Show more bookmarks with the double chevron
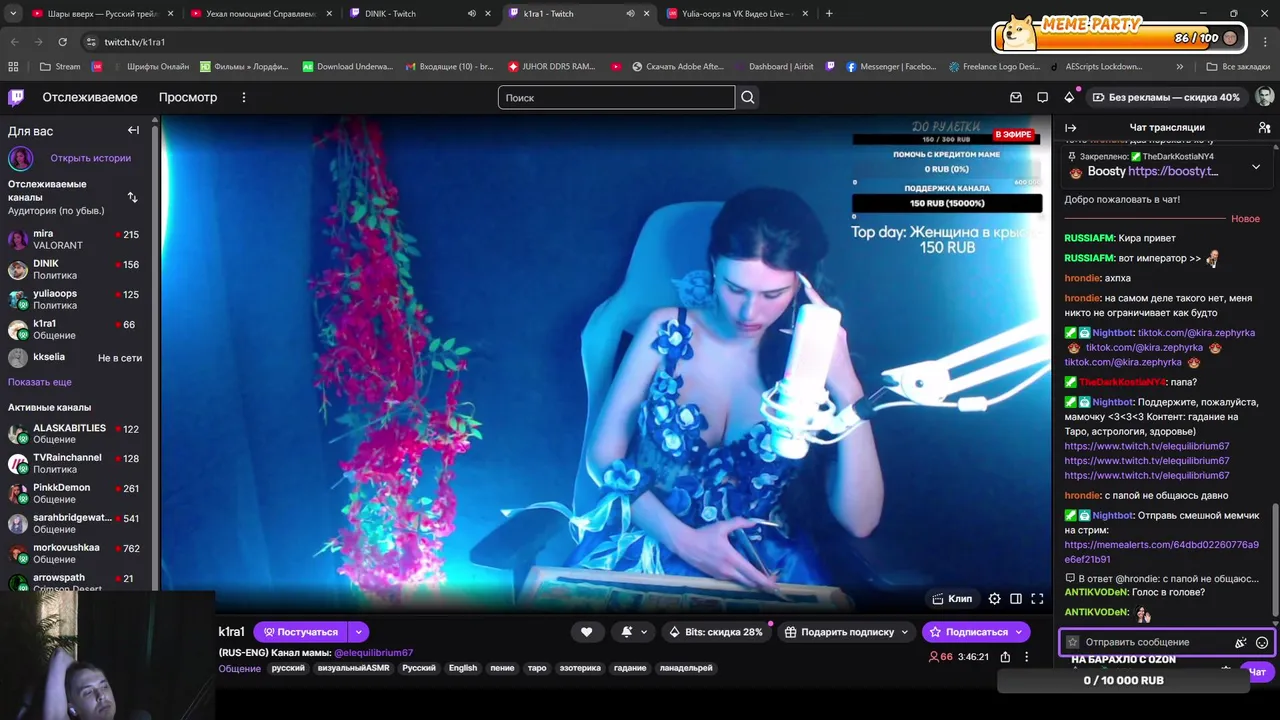 pos(1180,67)
